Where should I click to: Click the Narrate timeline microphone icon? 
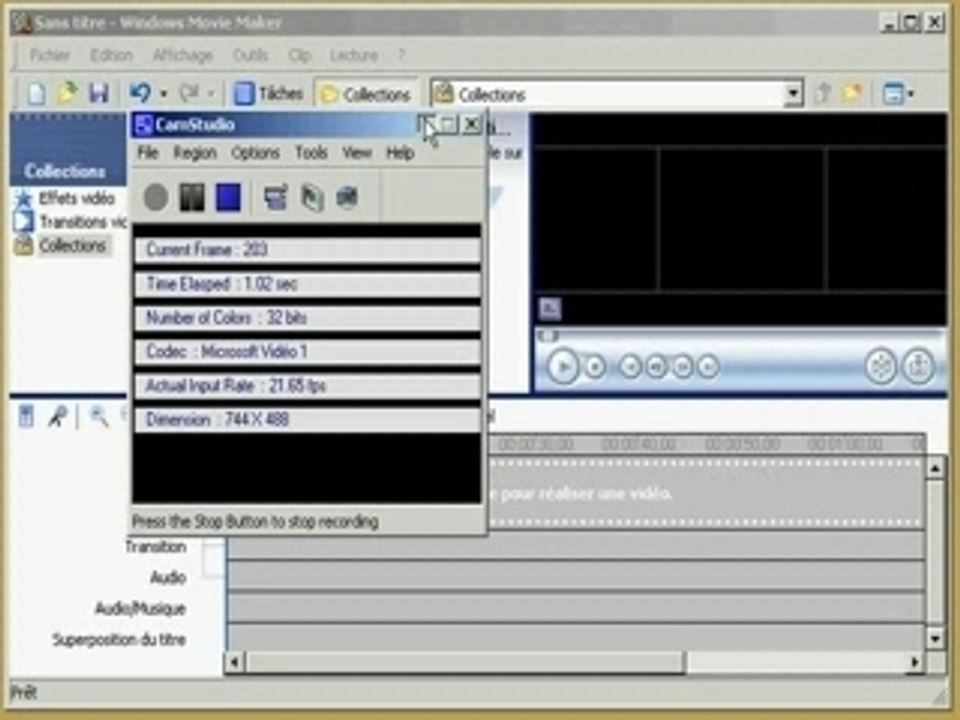(x=58, y=416)
